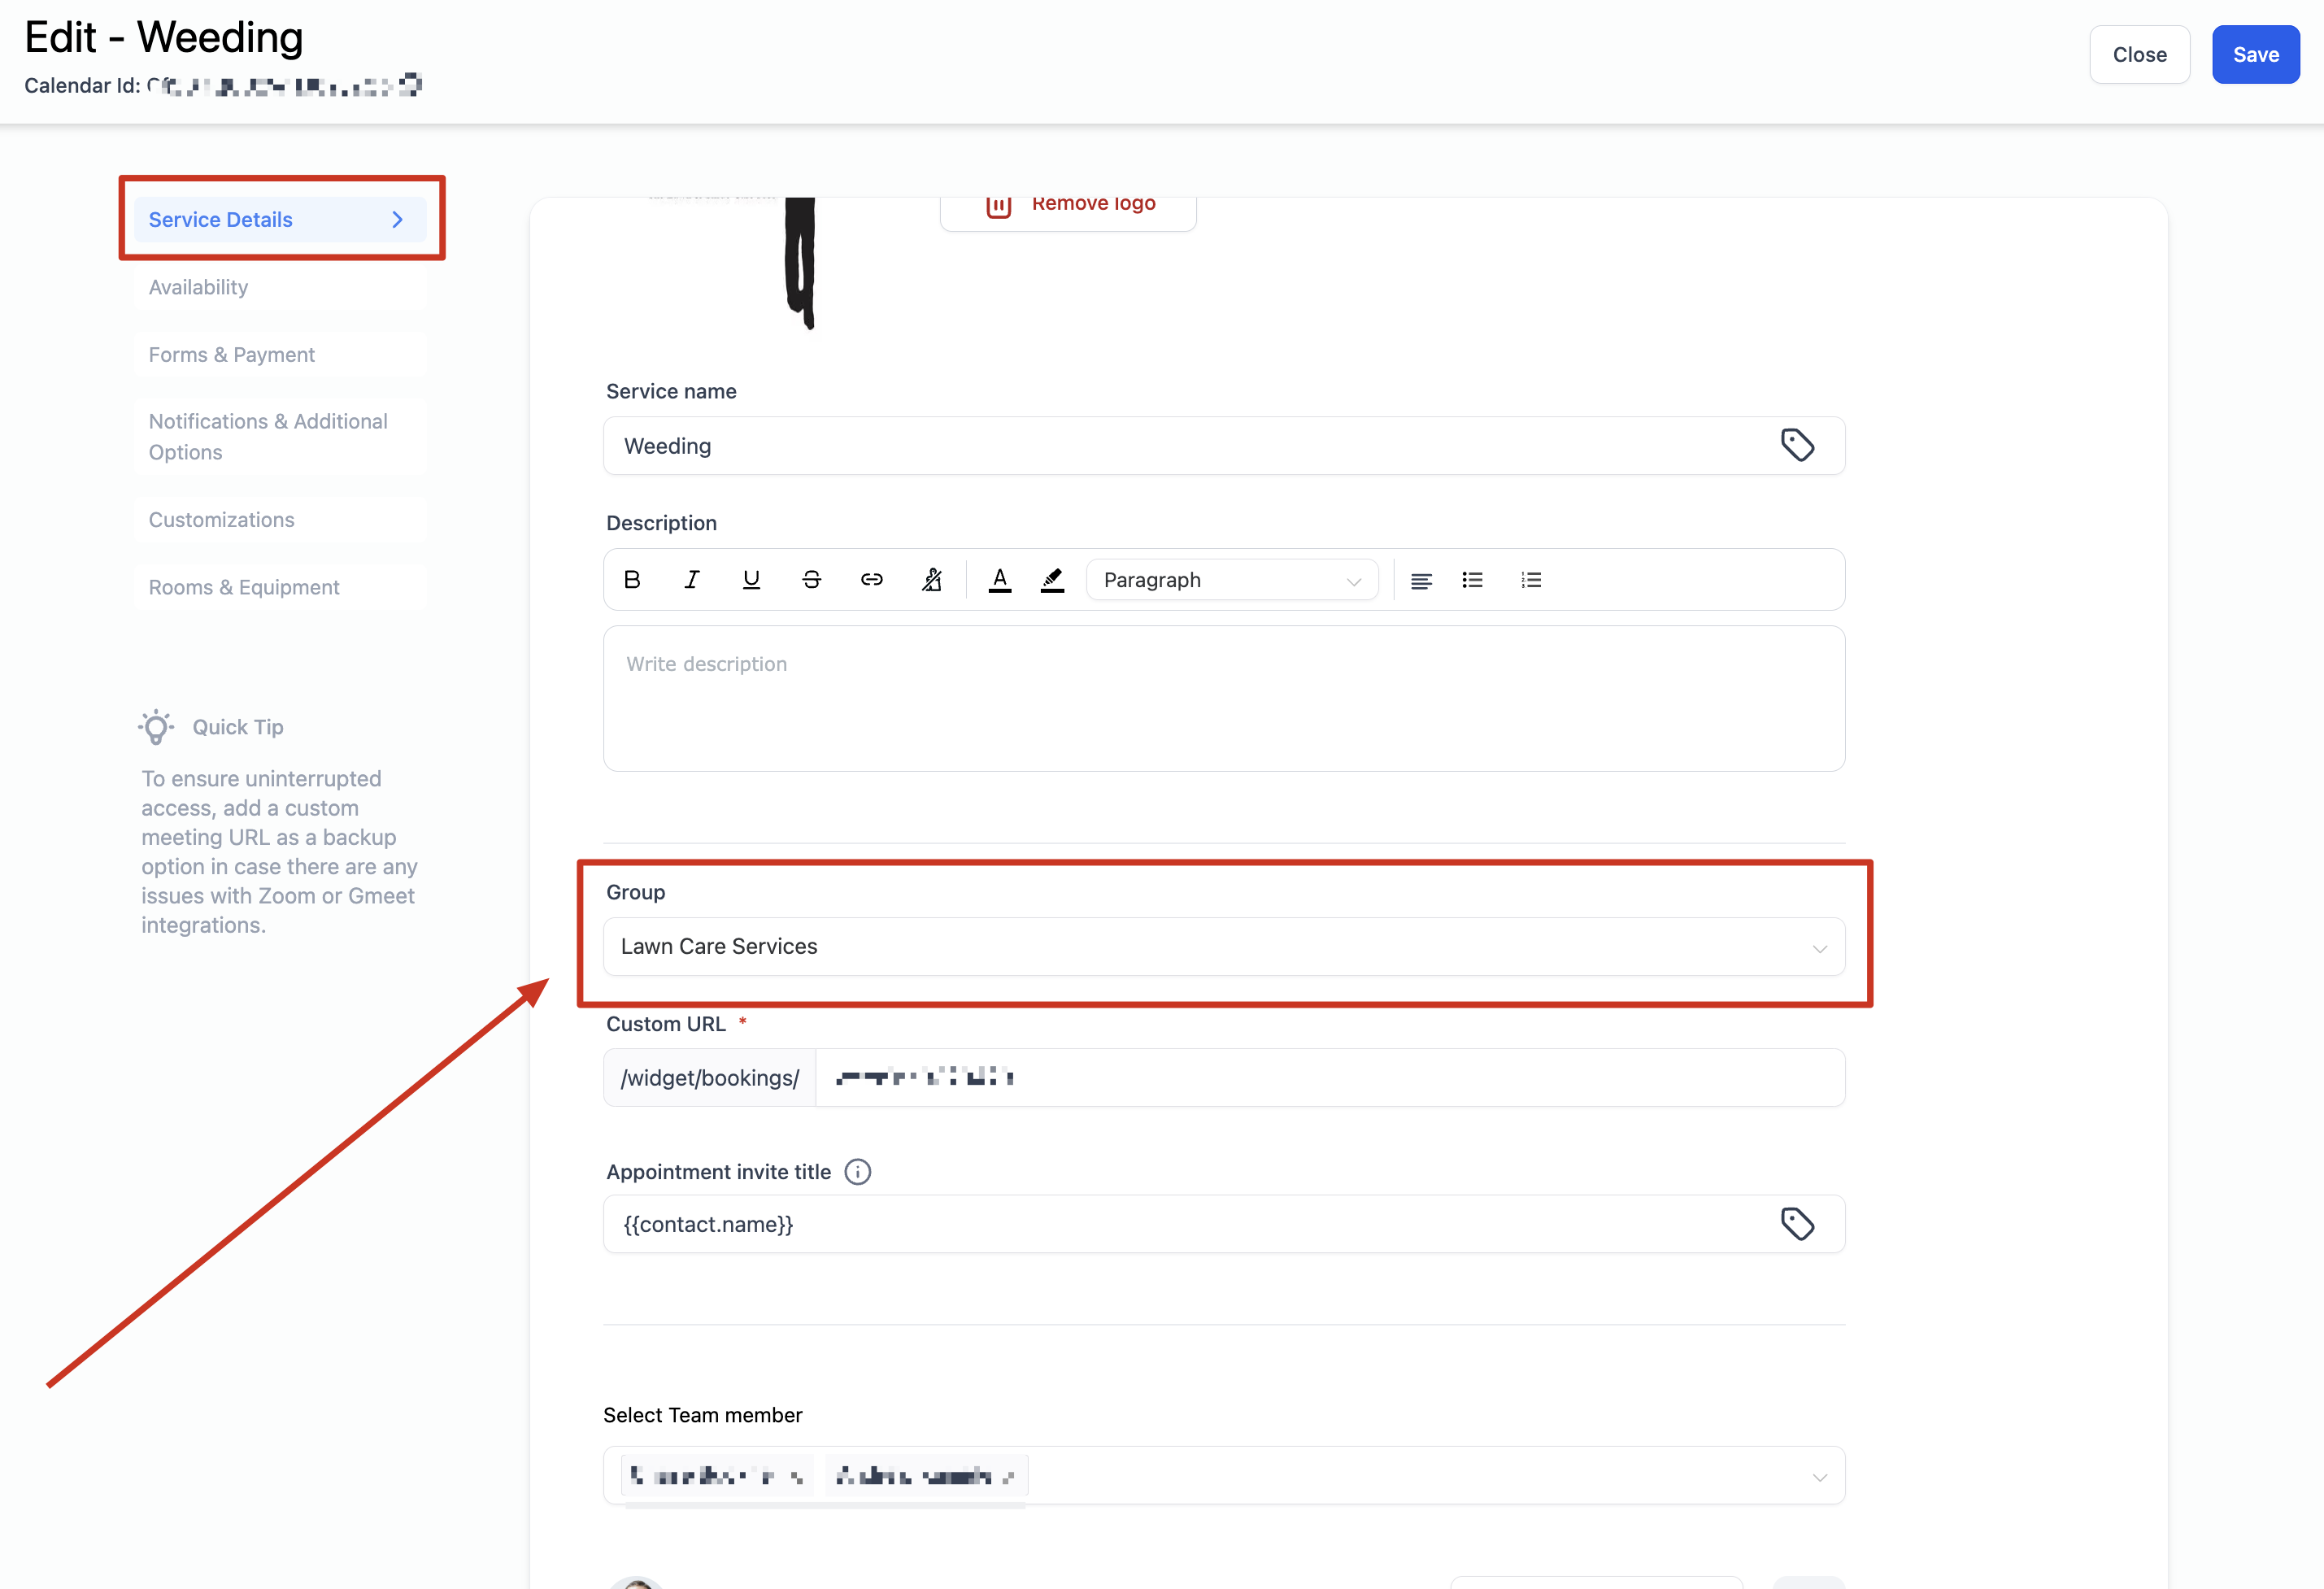Clear text formatting in description editor
2324x1589 pixels.
[931, 580]
